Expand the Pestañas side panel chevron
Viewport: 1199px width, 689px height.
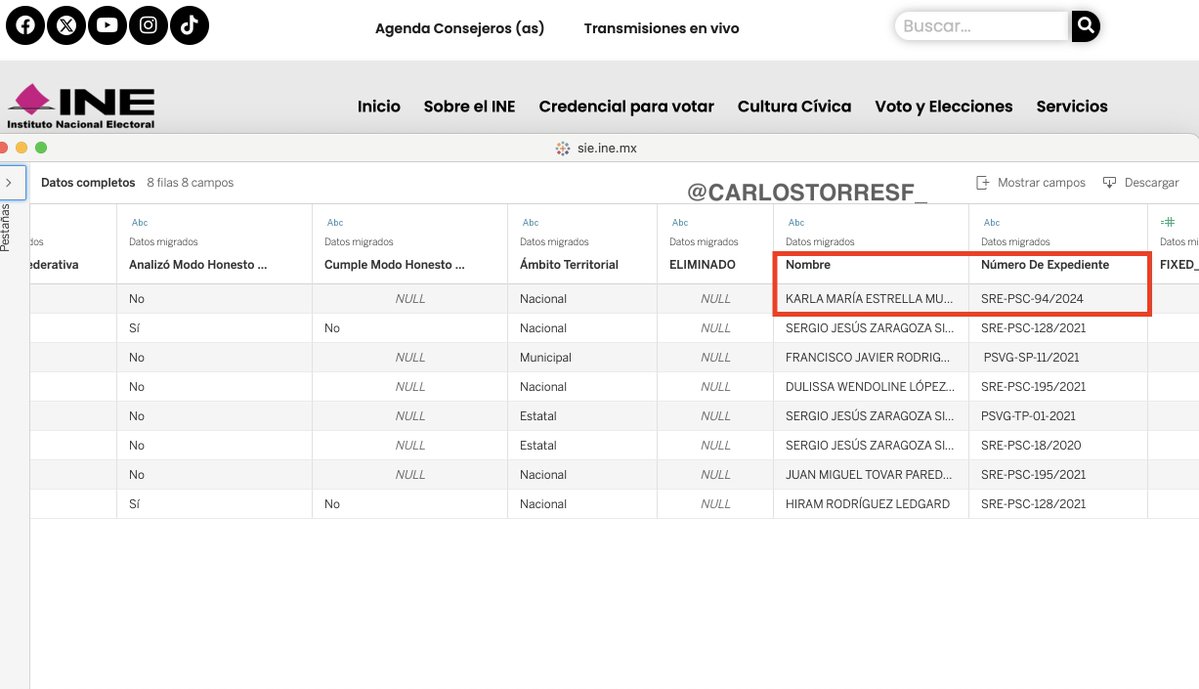pyautogui.click(x=8, y=183)
